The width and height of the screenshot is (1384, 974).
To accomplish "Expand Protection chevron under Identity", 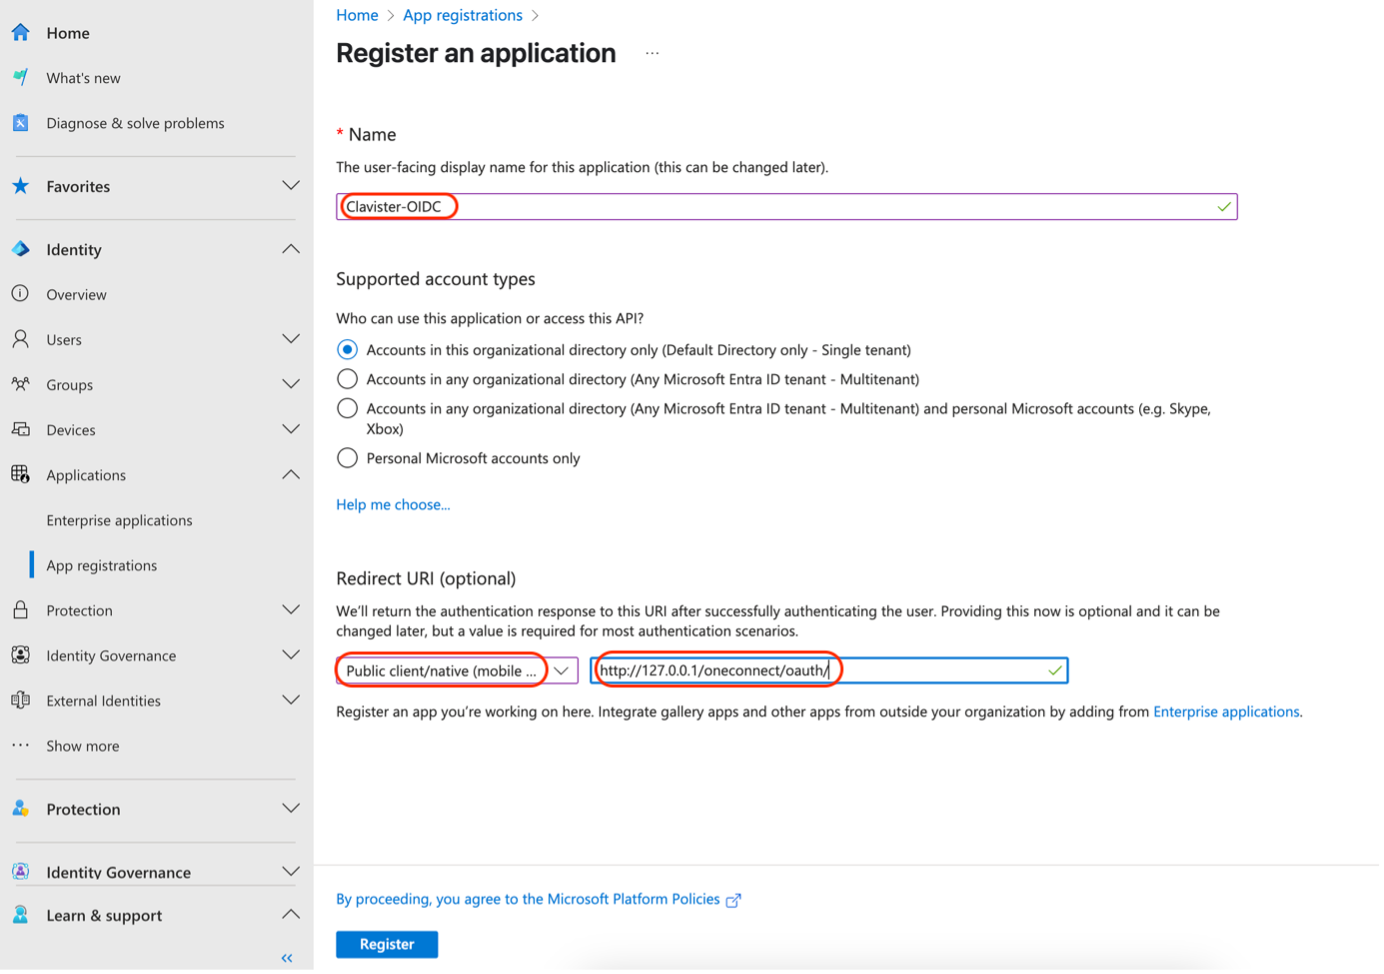I will 290,610.
